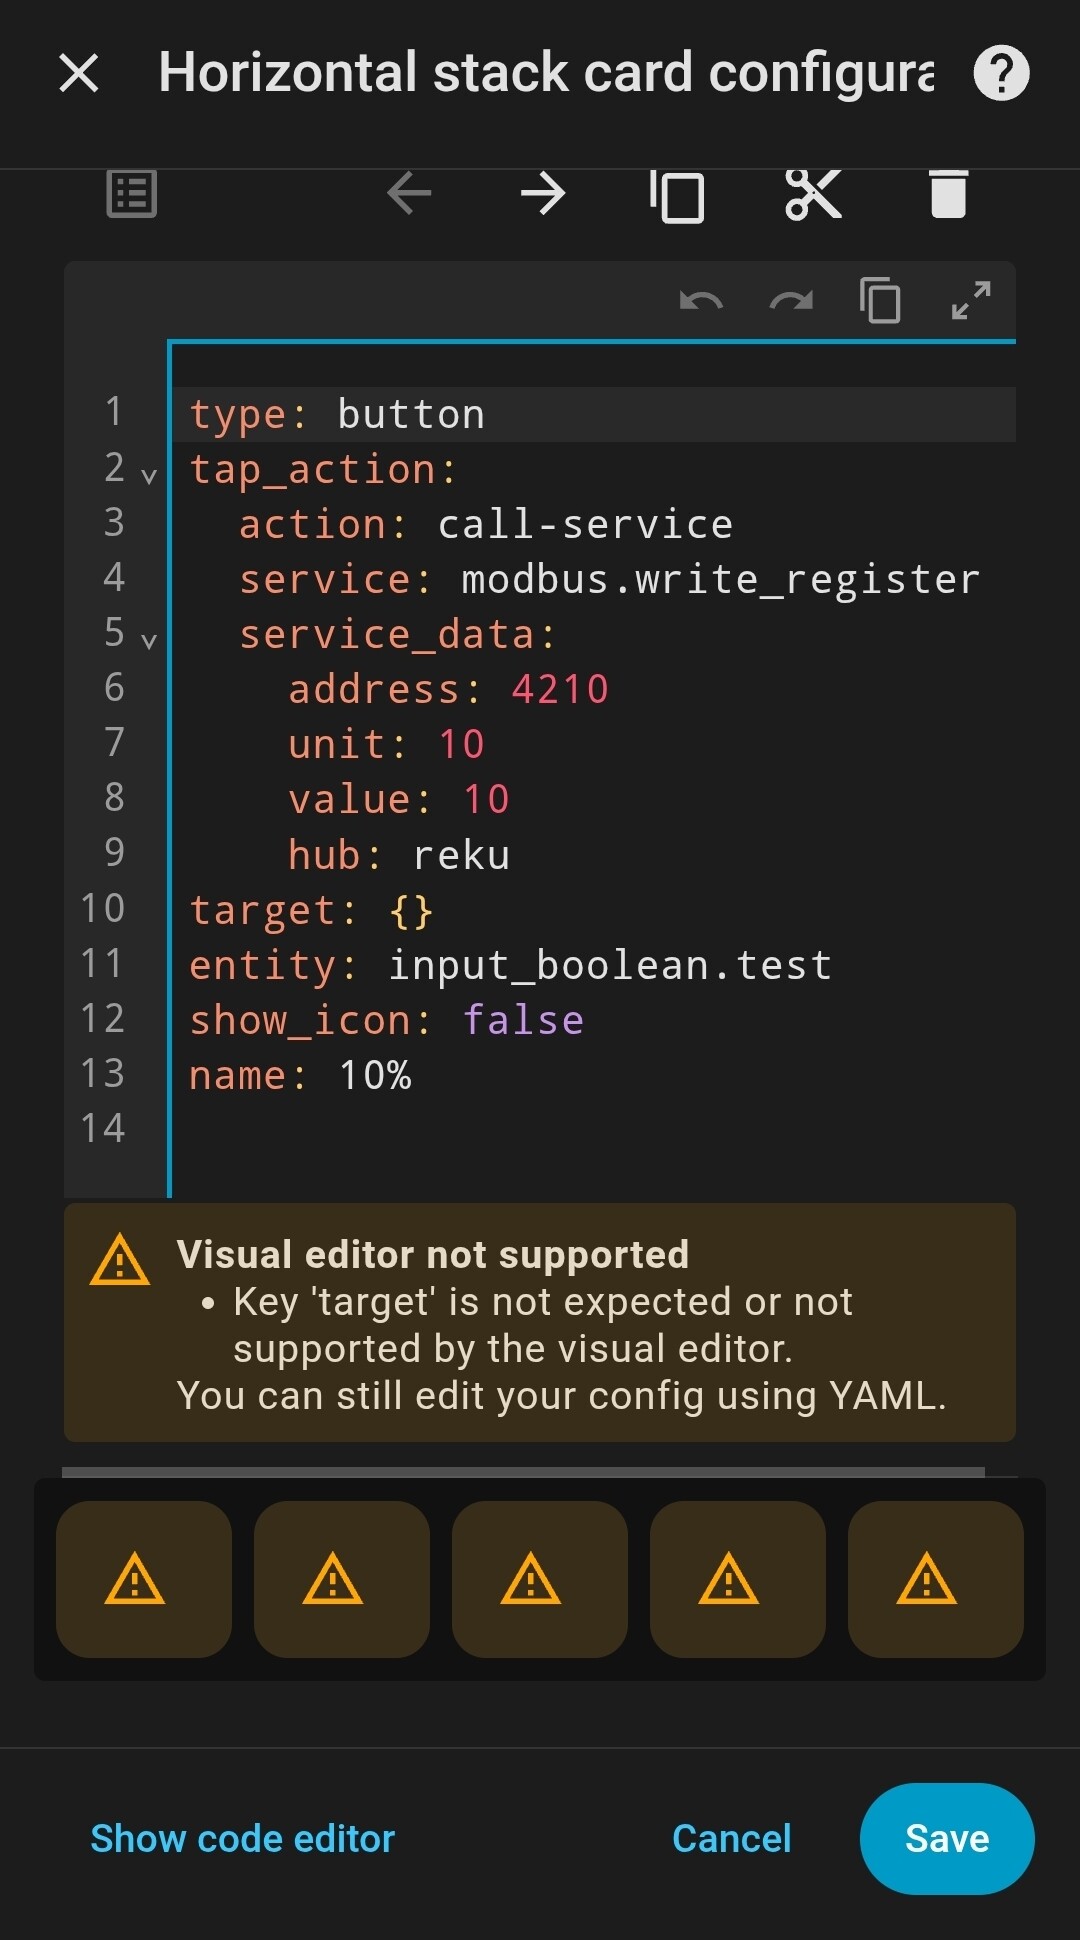
Task: Redo the YAML edit
Action: (791, 301)
